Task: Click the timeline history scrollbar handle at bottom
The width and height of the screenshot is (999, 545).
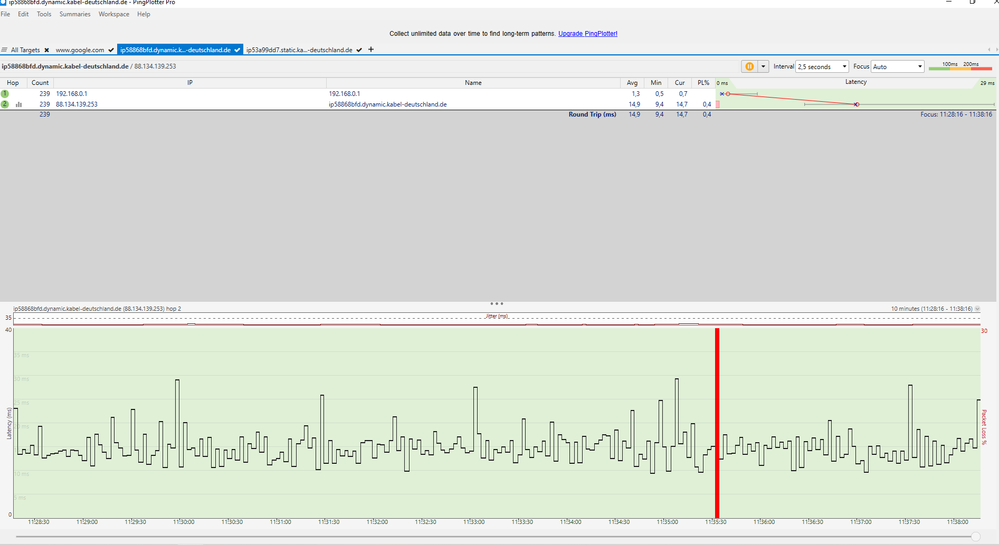Action: pos(975,537)
